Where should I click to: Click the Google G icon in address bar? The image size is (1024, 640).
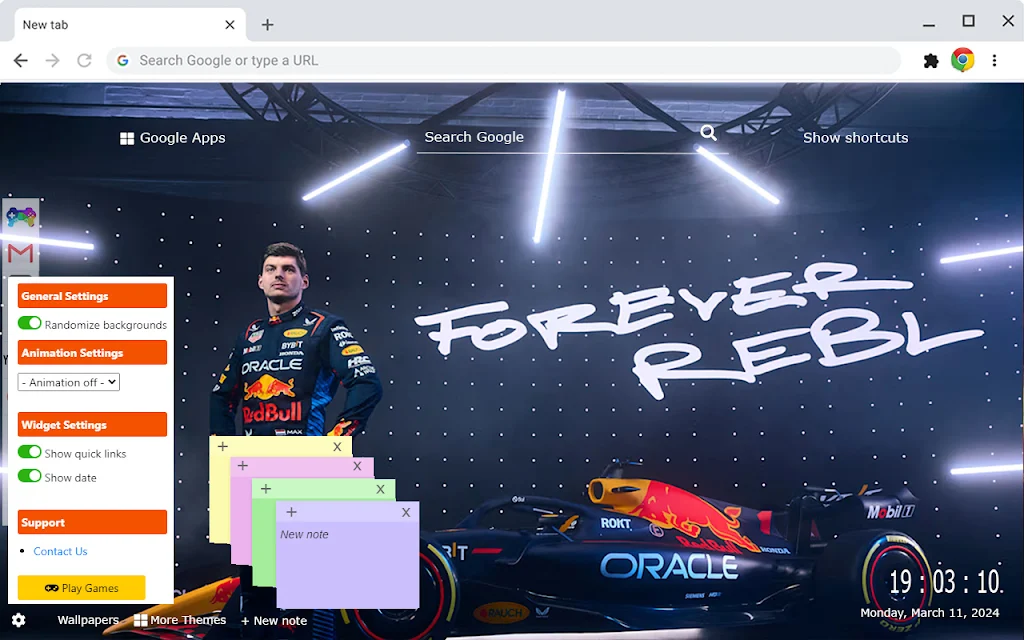[123, 61]
